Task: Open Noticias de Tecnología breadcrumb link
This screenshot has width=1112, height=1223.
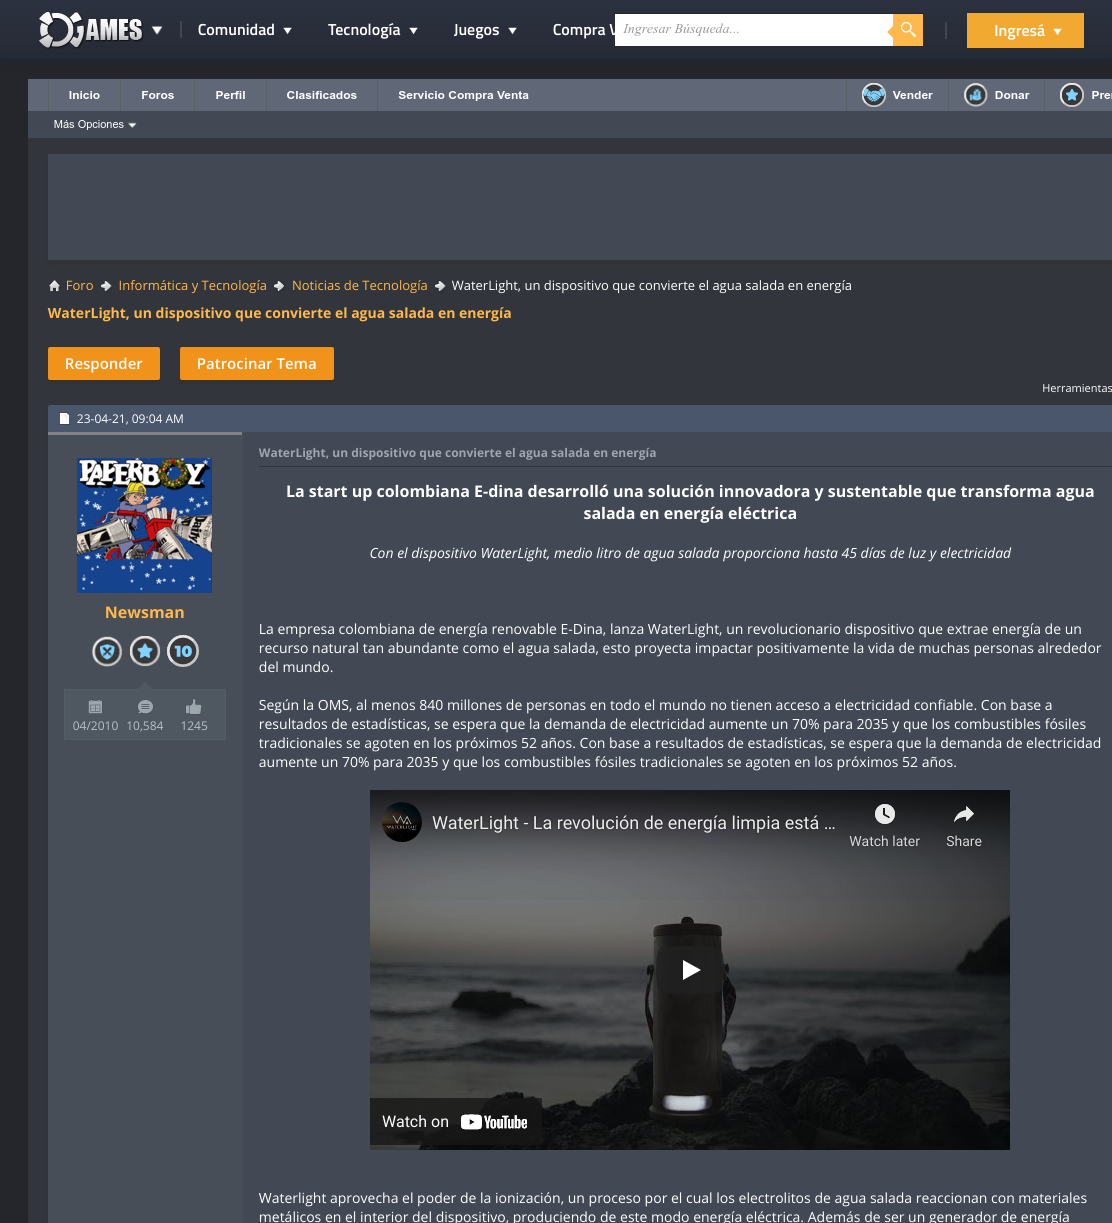Action: pyautogui.click(x=359, y=286)
